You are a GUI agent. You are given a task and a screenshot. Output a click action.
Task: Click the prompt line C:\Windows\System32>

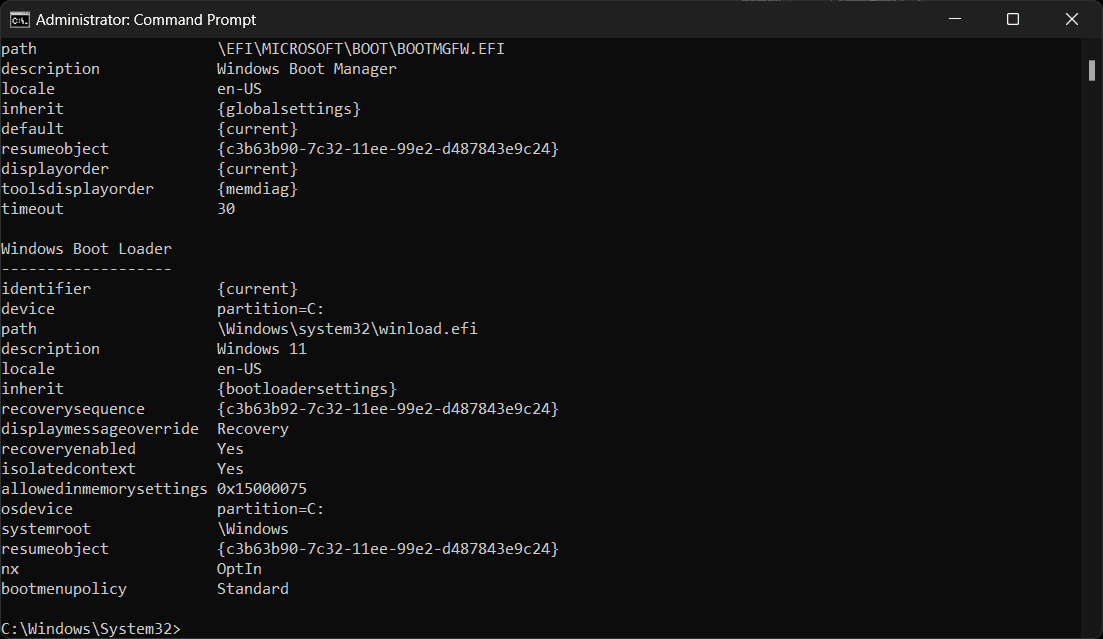tap(91, 629)
